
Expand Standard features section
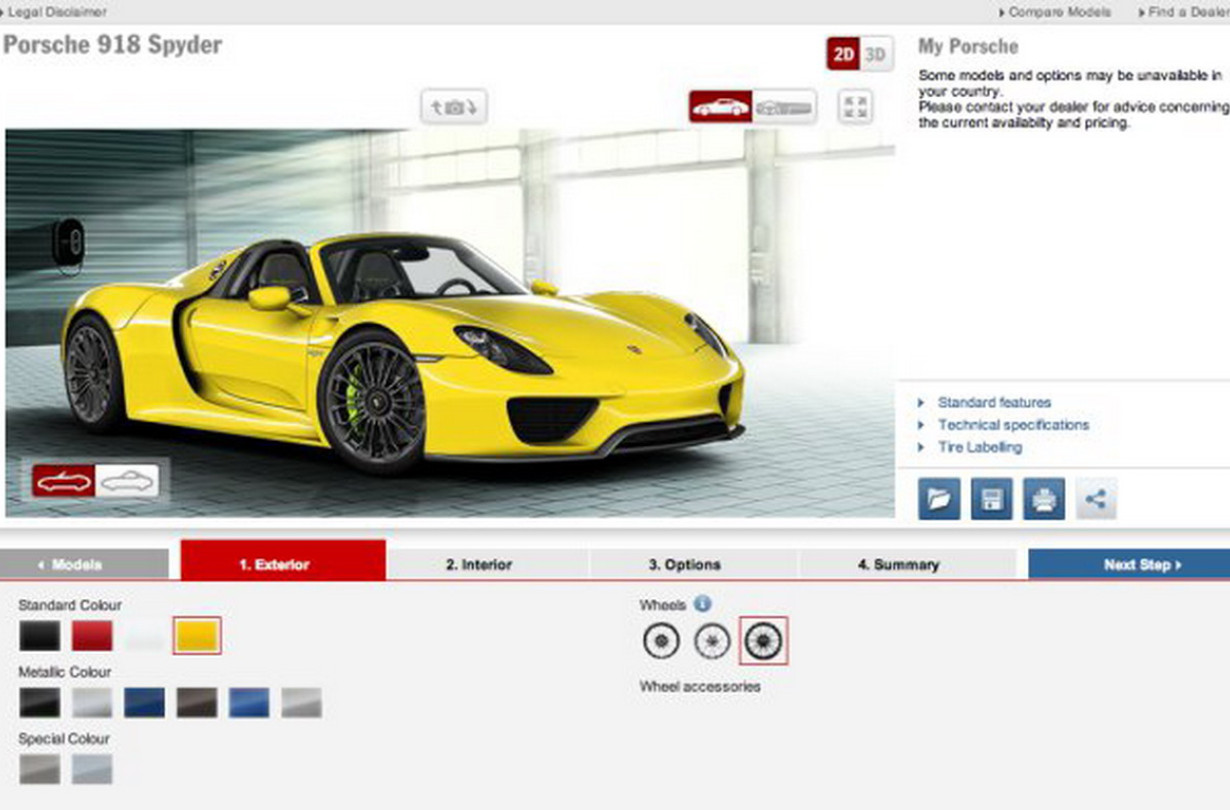[x=994, y=402]
